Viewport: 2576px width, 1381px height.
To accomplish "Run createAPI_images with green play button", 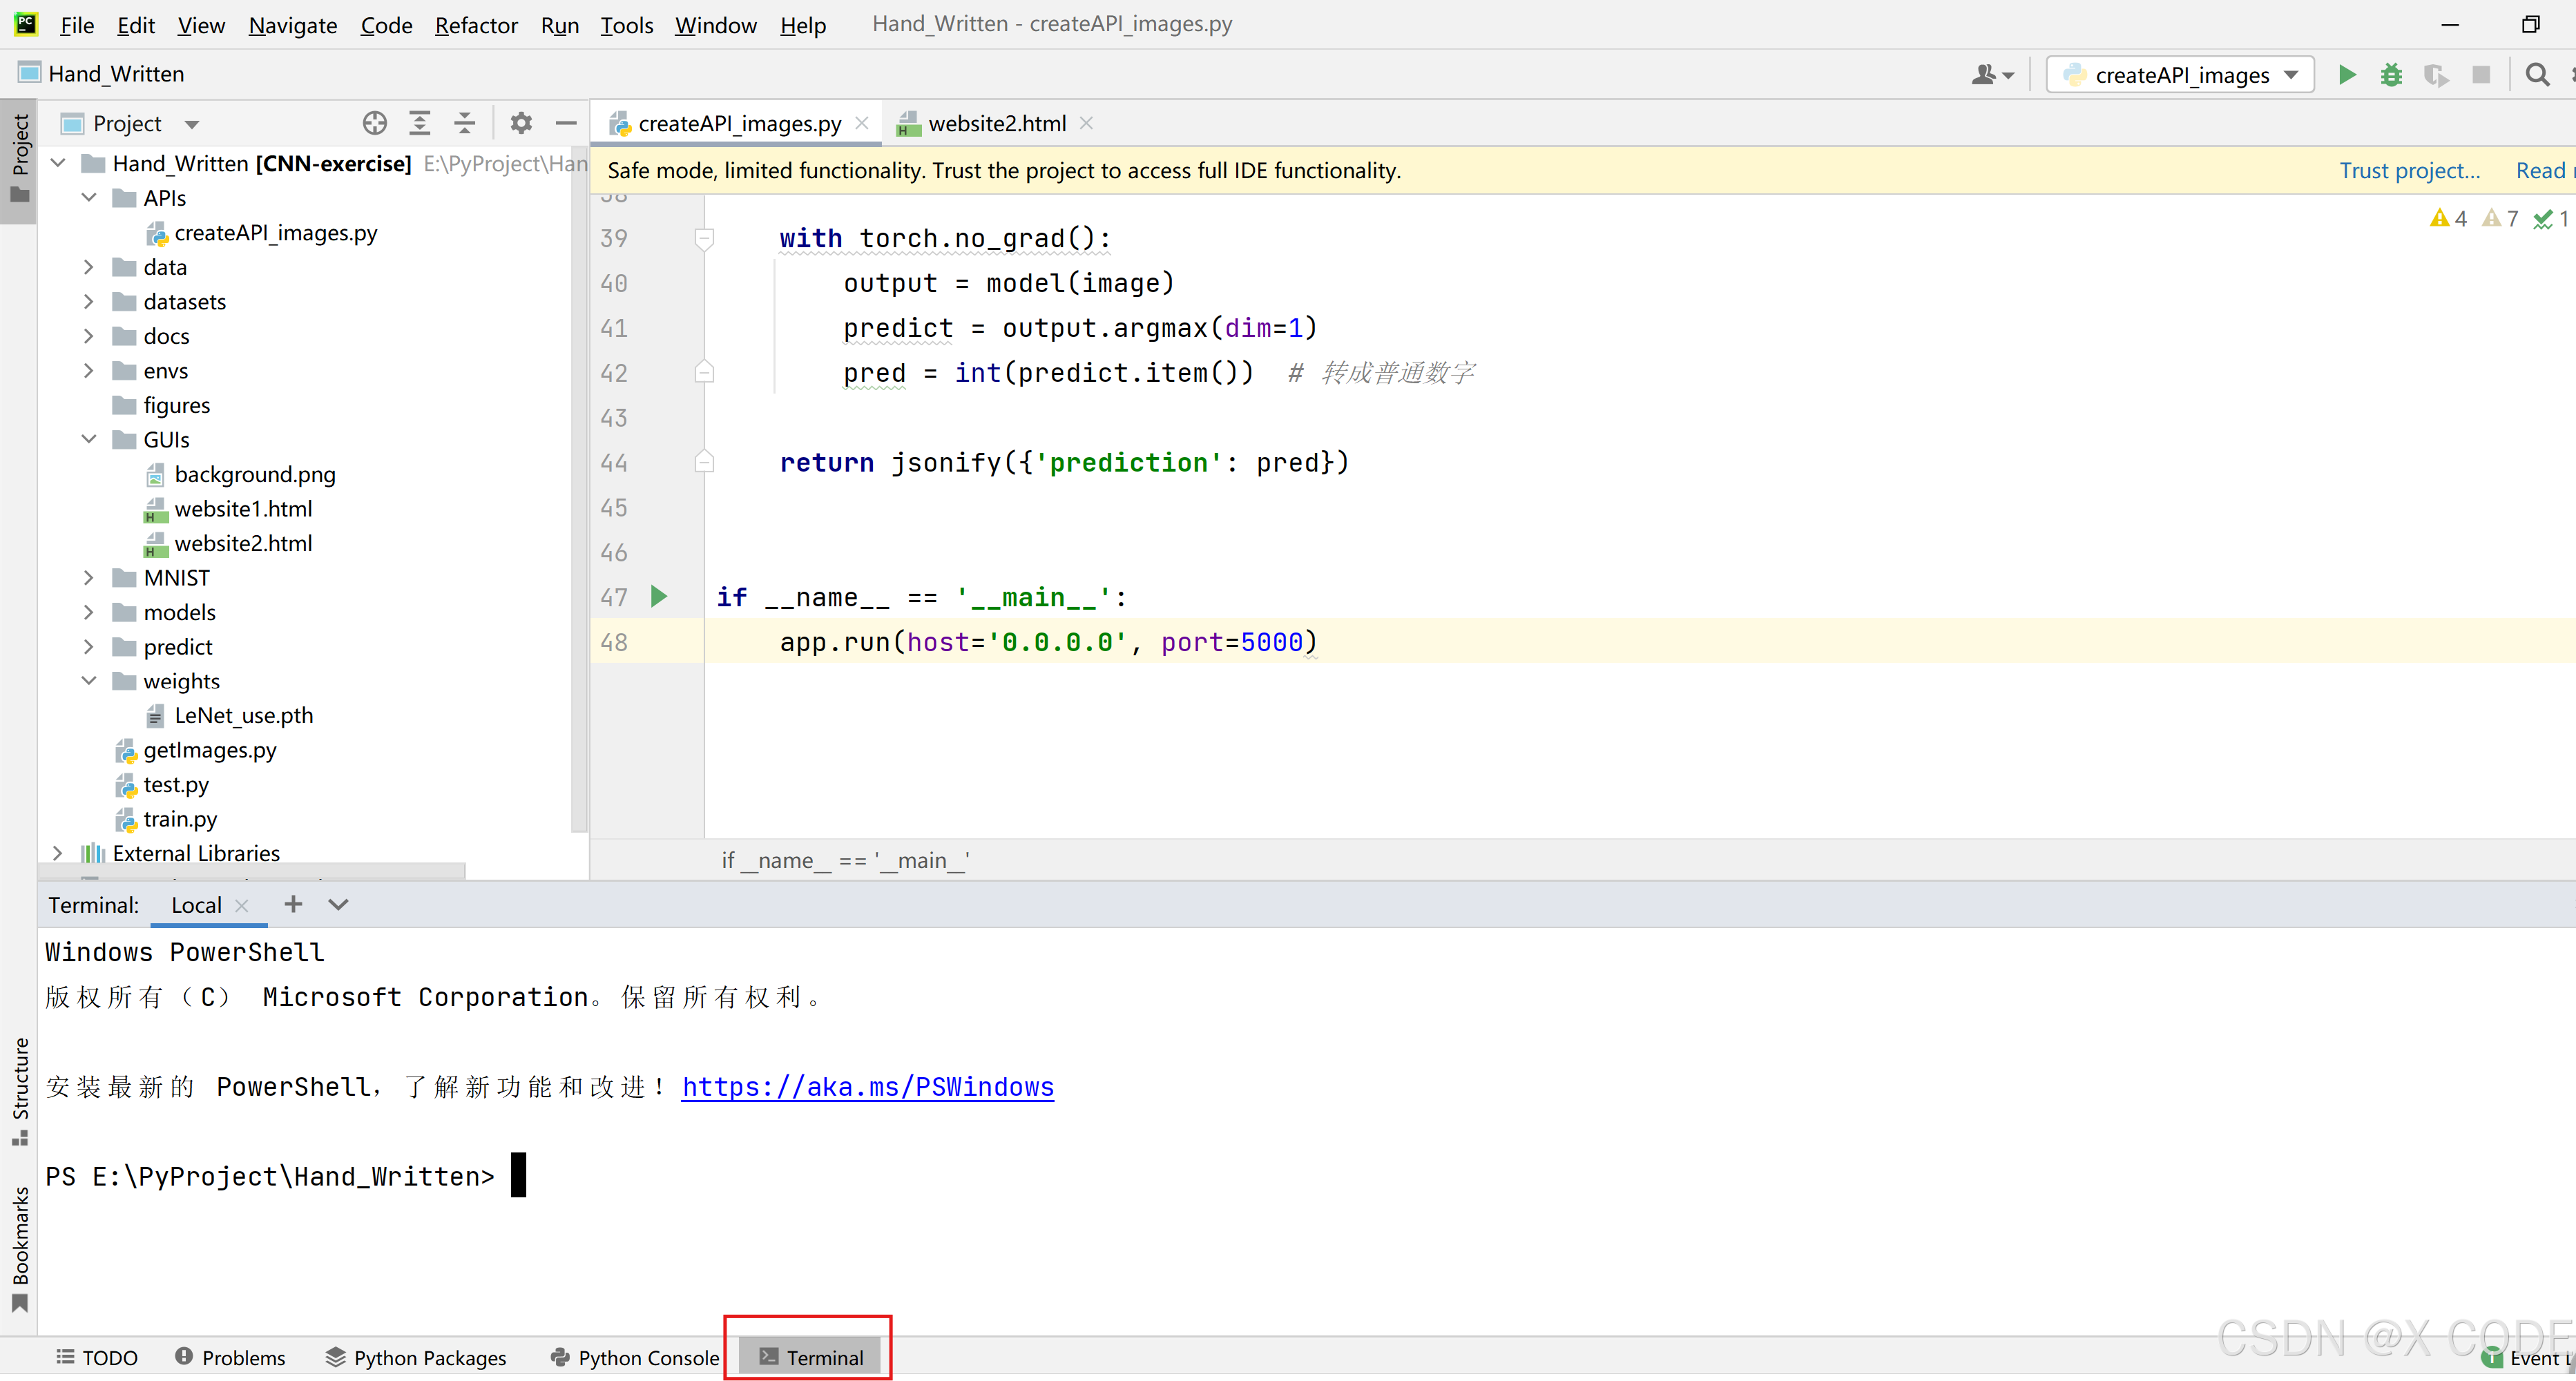I will coord(2346,75).
